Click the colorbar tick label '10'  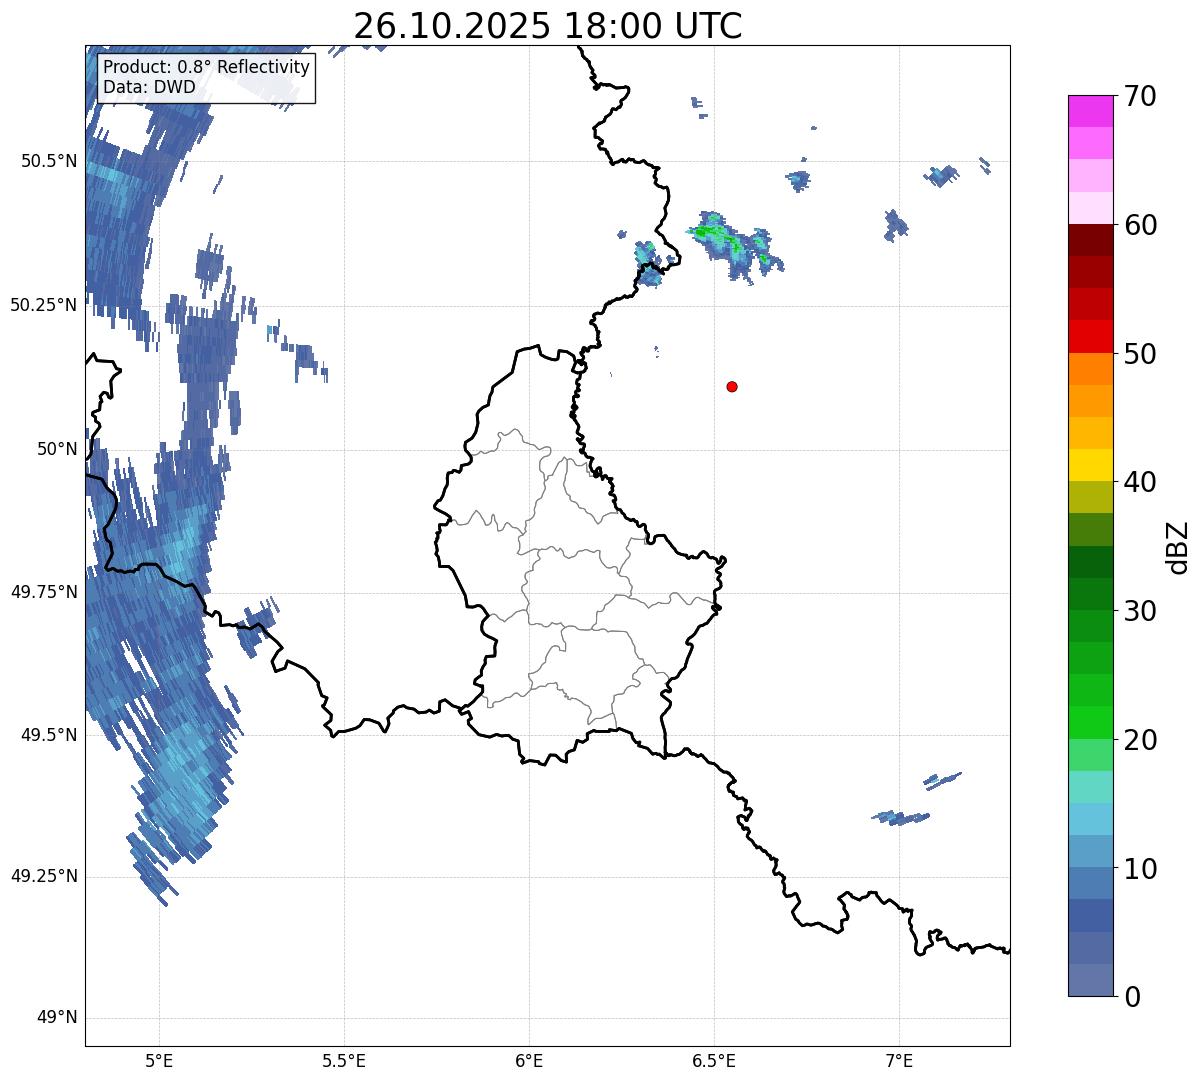tap(1140, 869)
